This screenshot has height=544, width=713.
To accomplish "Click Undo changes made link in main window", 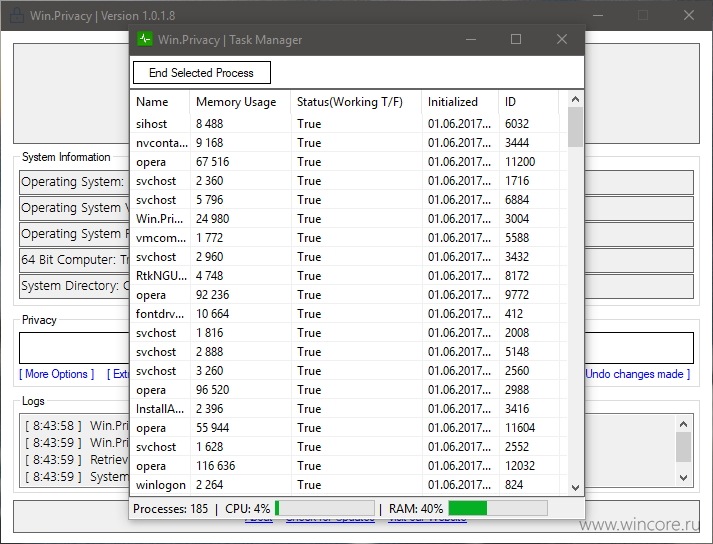I will point(638,374).
